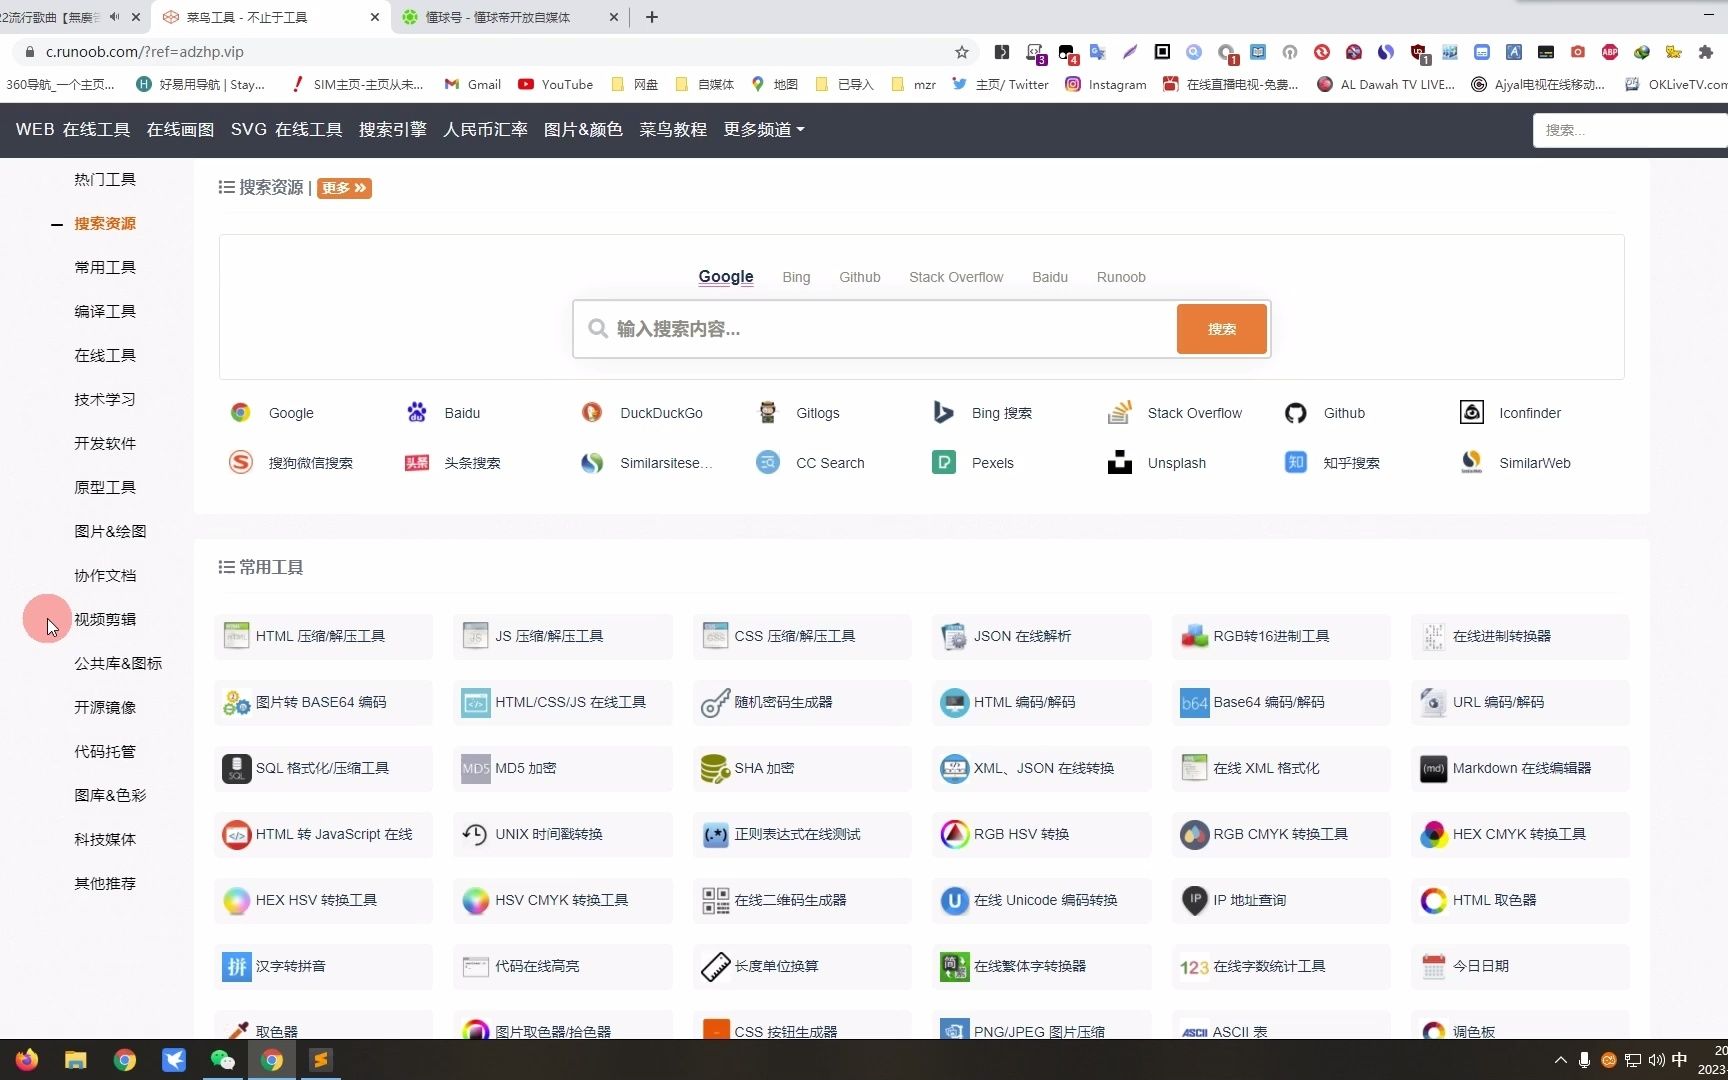Open the RGB转16进制工具 icon

pyautogui.click(x=1194, y=636)
